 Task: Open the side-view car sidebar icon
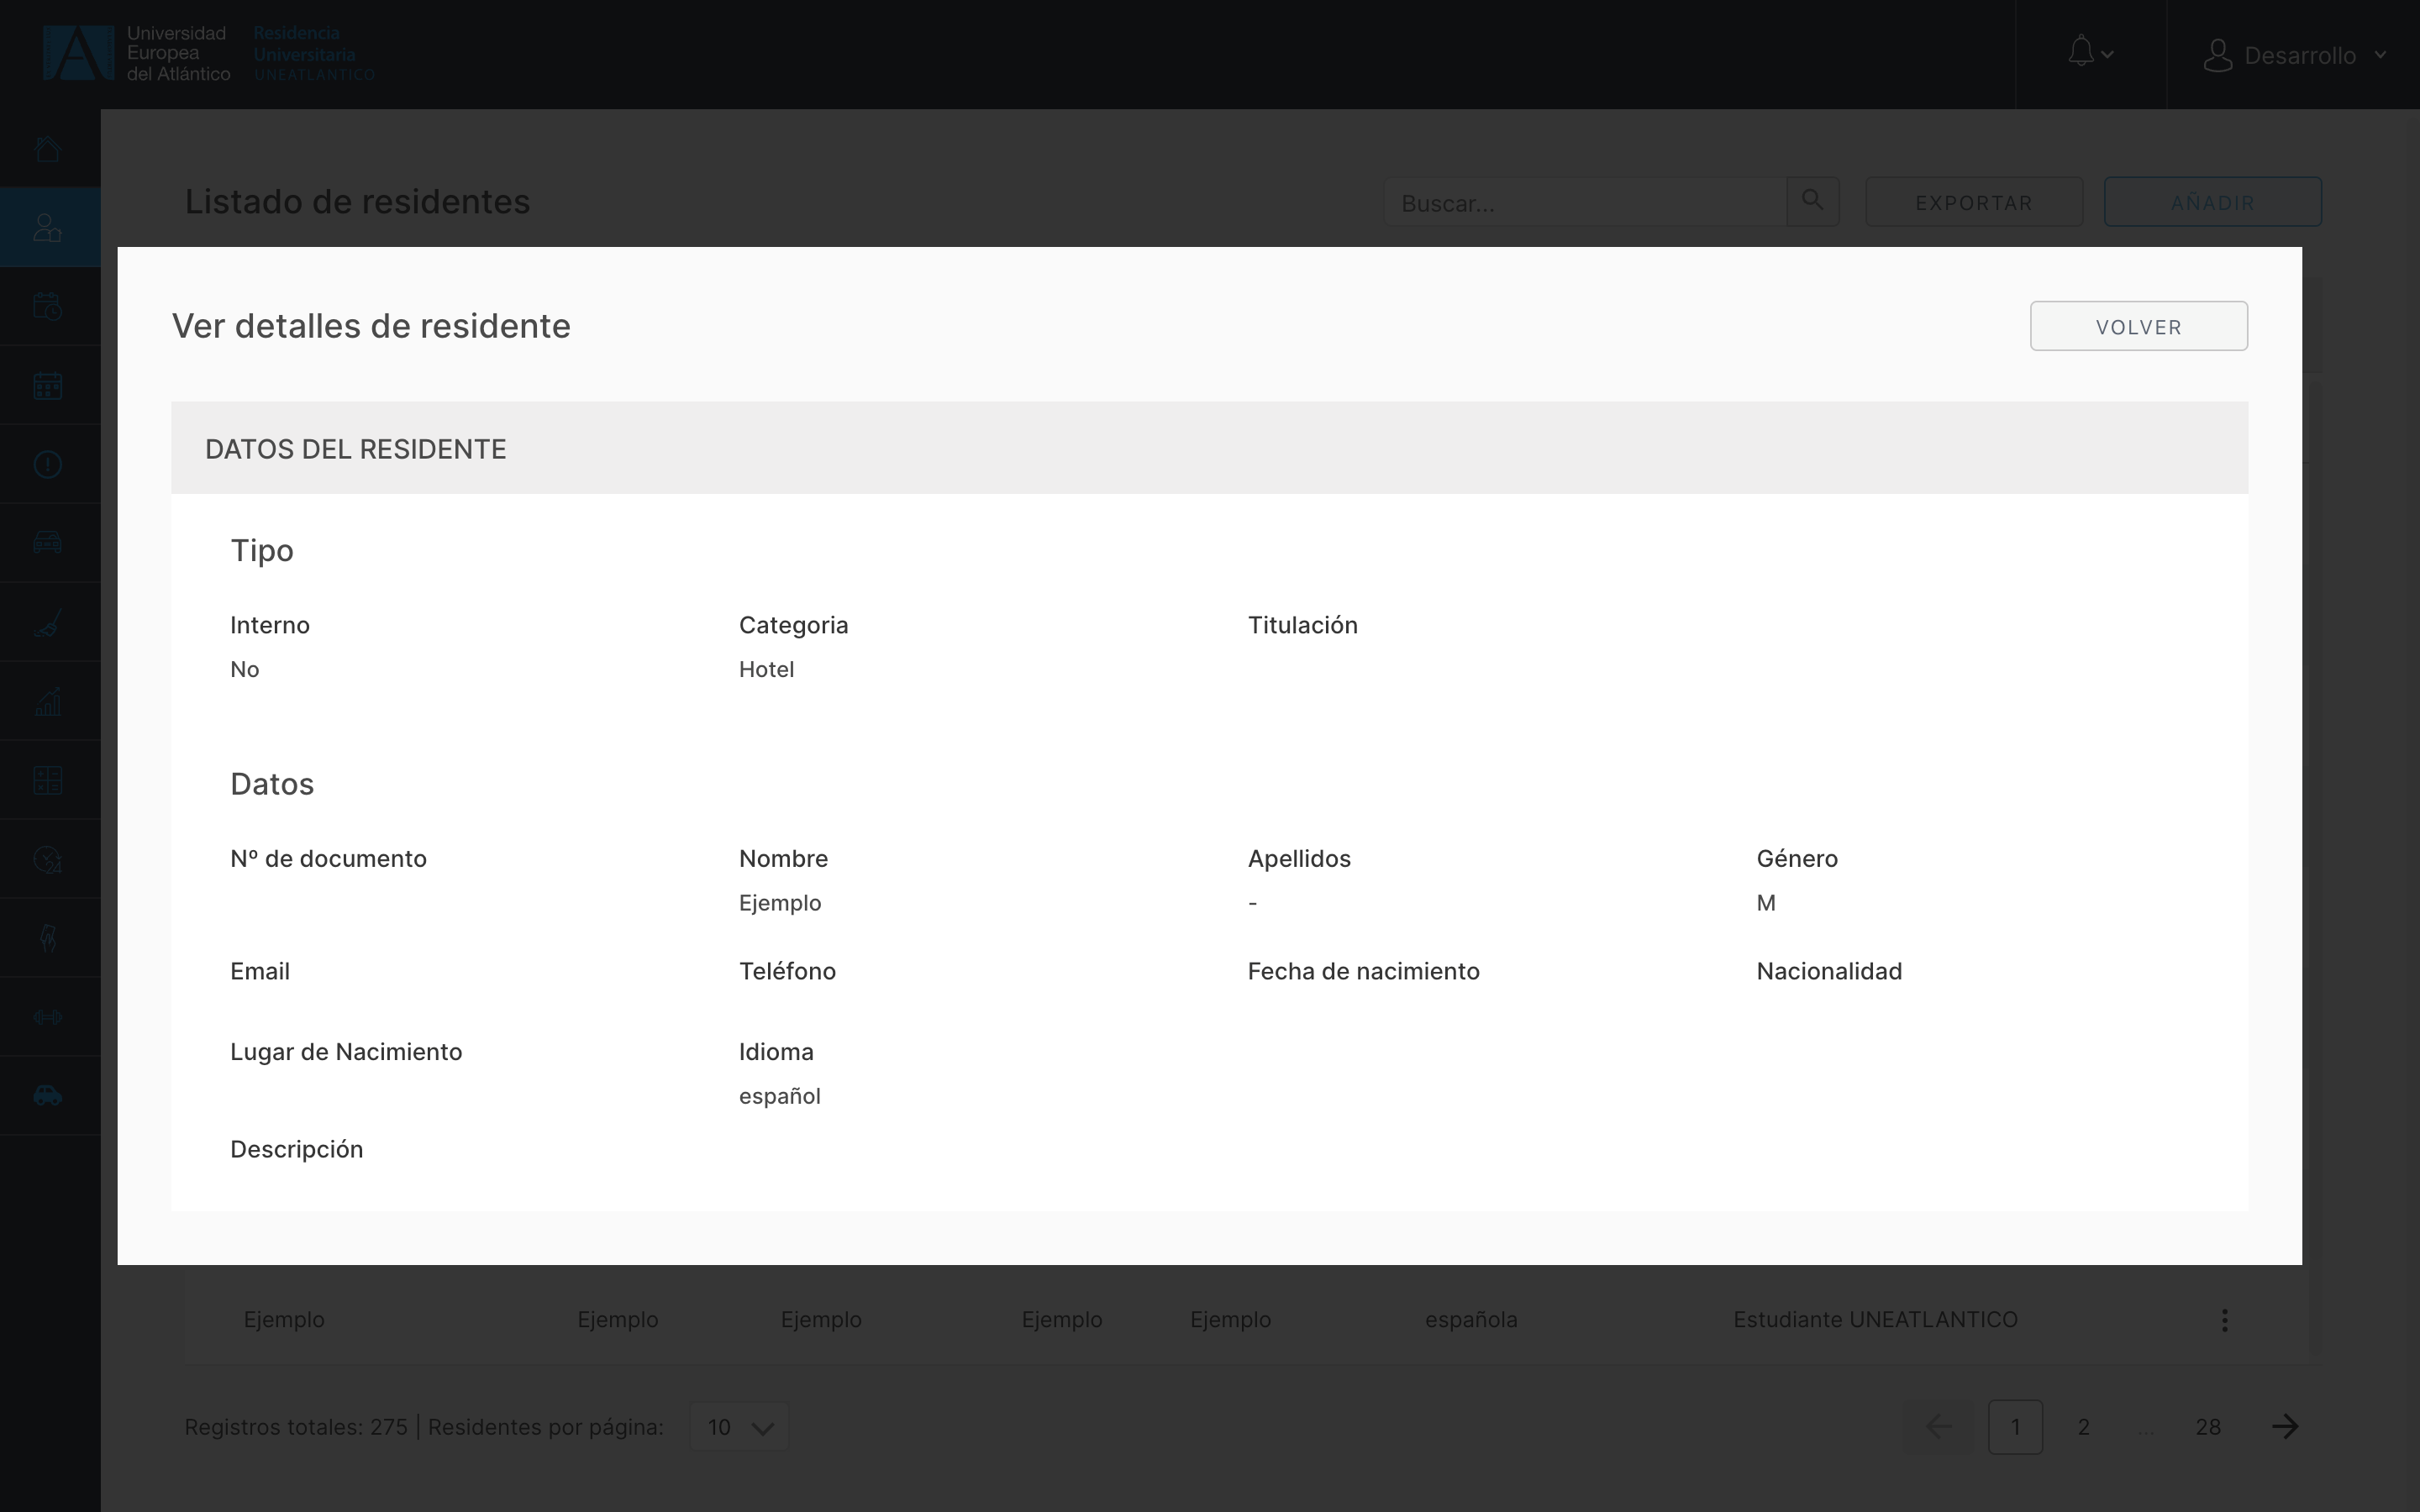pos(48,1096)
